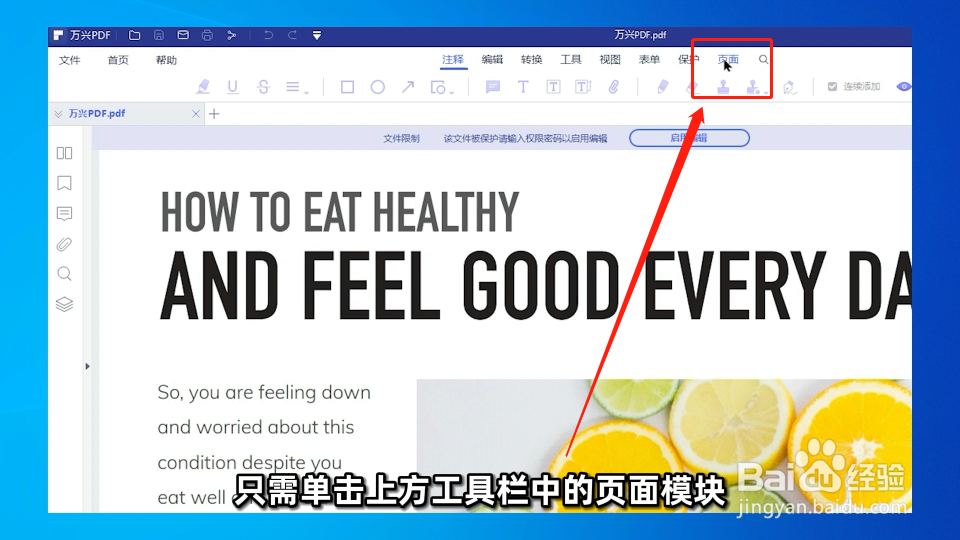Viewport: 960px width, 540px height.
Task: Switch to the 编辑 tab
Action: [492, 59]
